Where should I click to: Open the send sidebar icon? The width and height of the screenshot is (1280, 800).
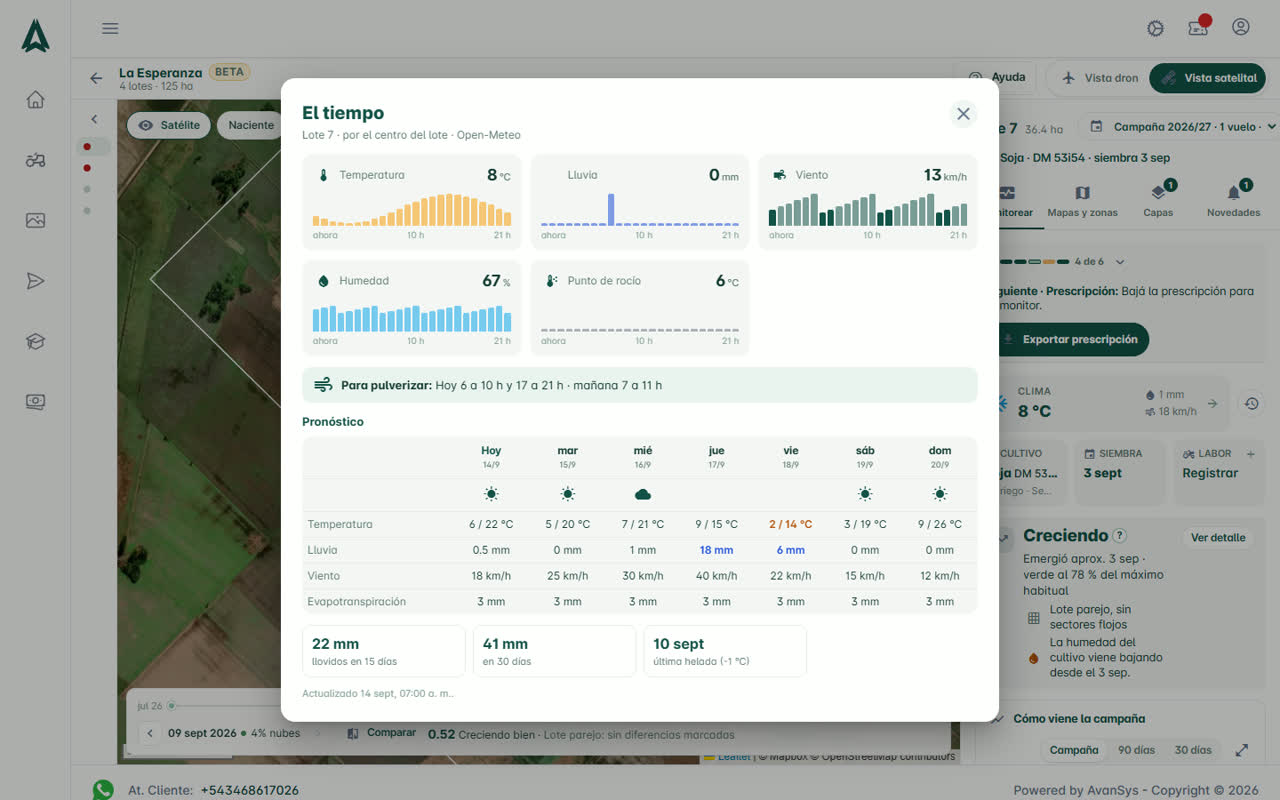pos(35,281)
